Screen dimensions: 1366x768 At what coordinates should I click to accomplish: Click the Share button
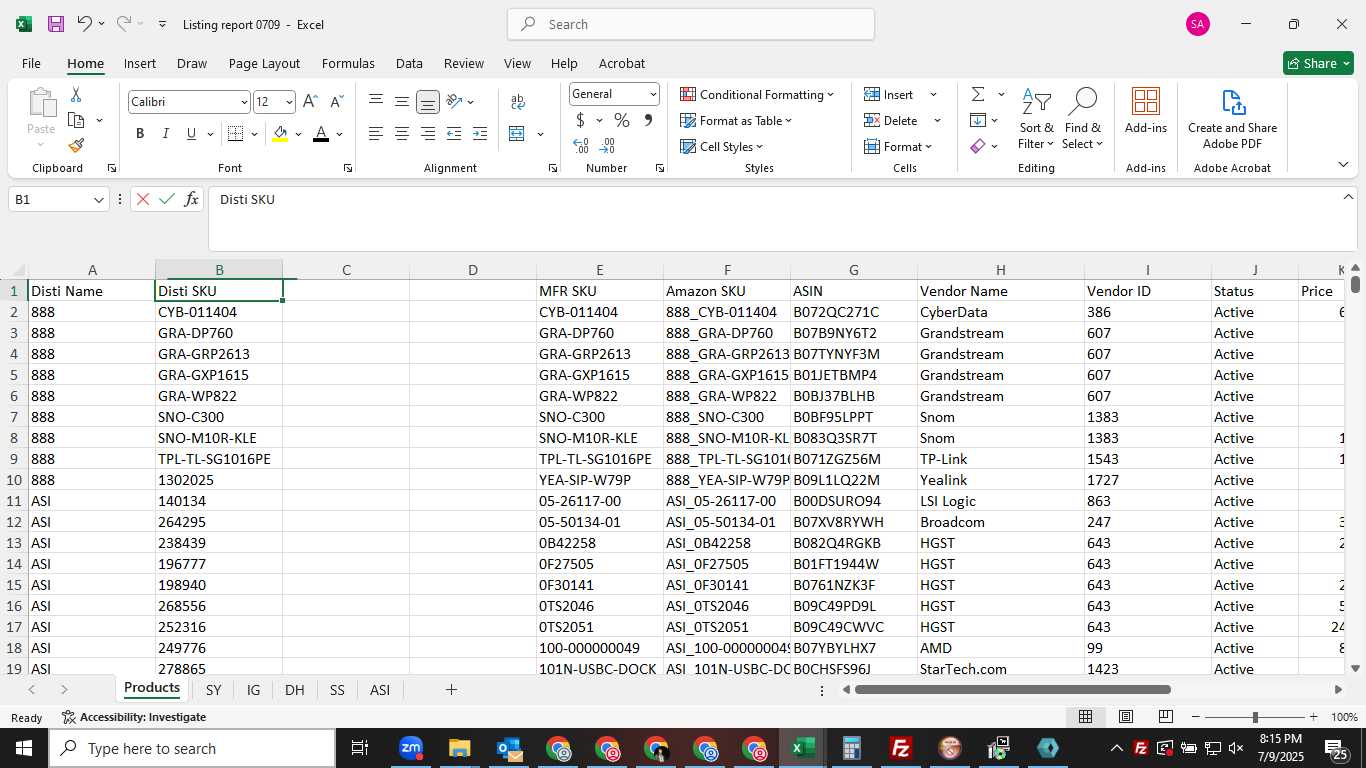[1318, 63]
